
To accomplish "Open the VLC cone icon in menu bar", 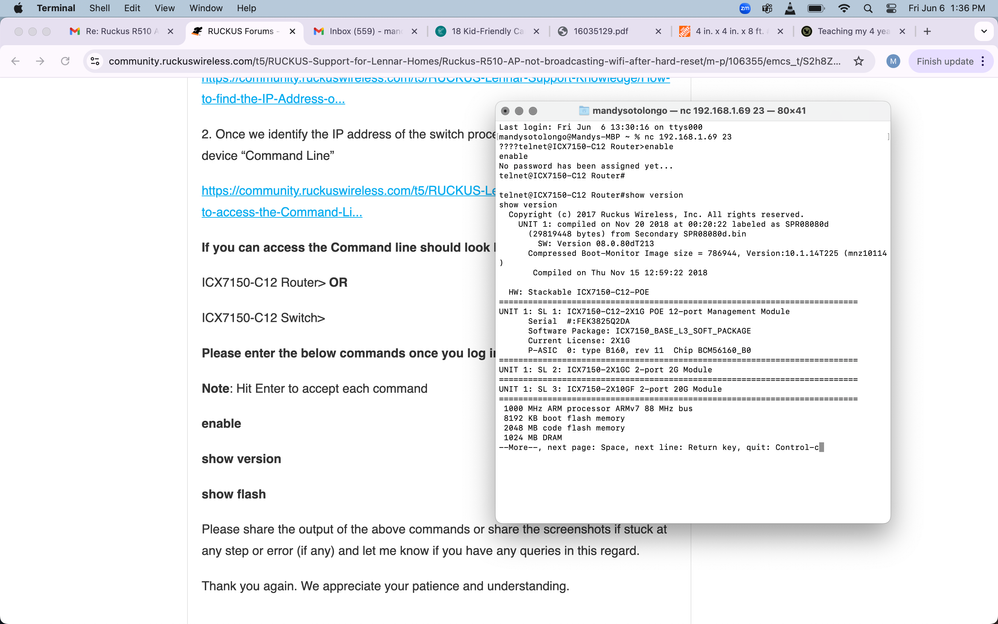I will tap(790, 10).
